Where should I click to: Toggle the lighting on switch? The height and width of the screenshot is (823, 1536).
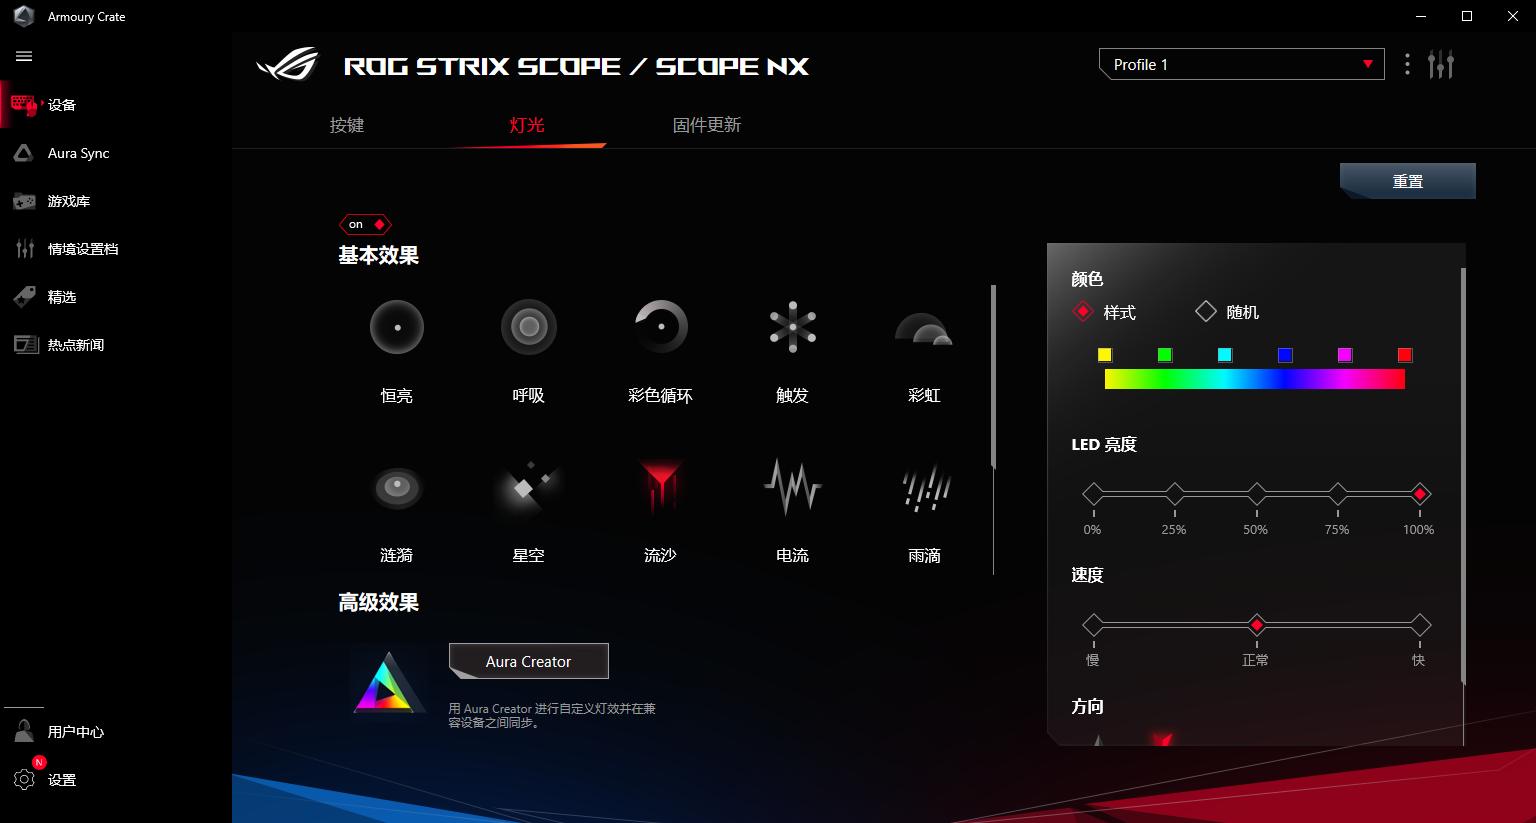point(365,224)
